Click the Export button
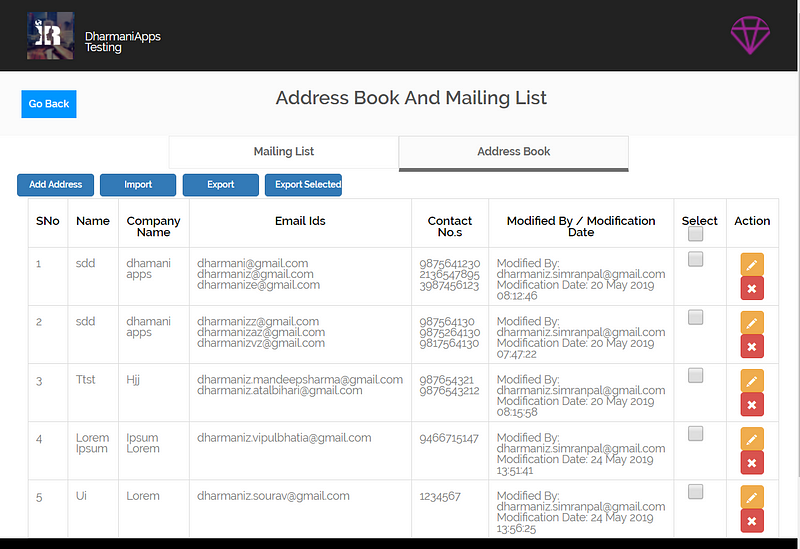Viewport: 800px width, 549px height. (220, 185)
